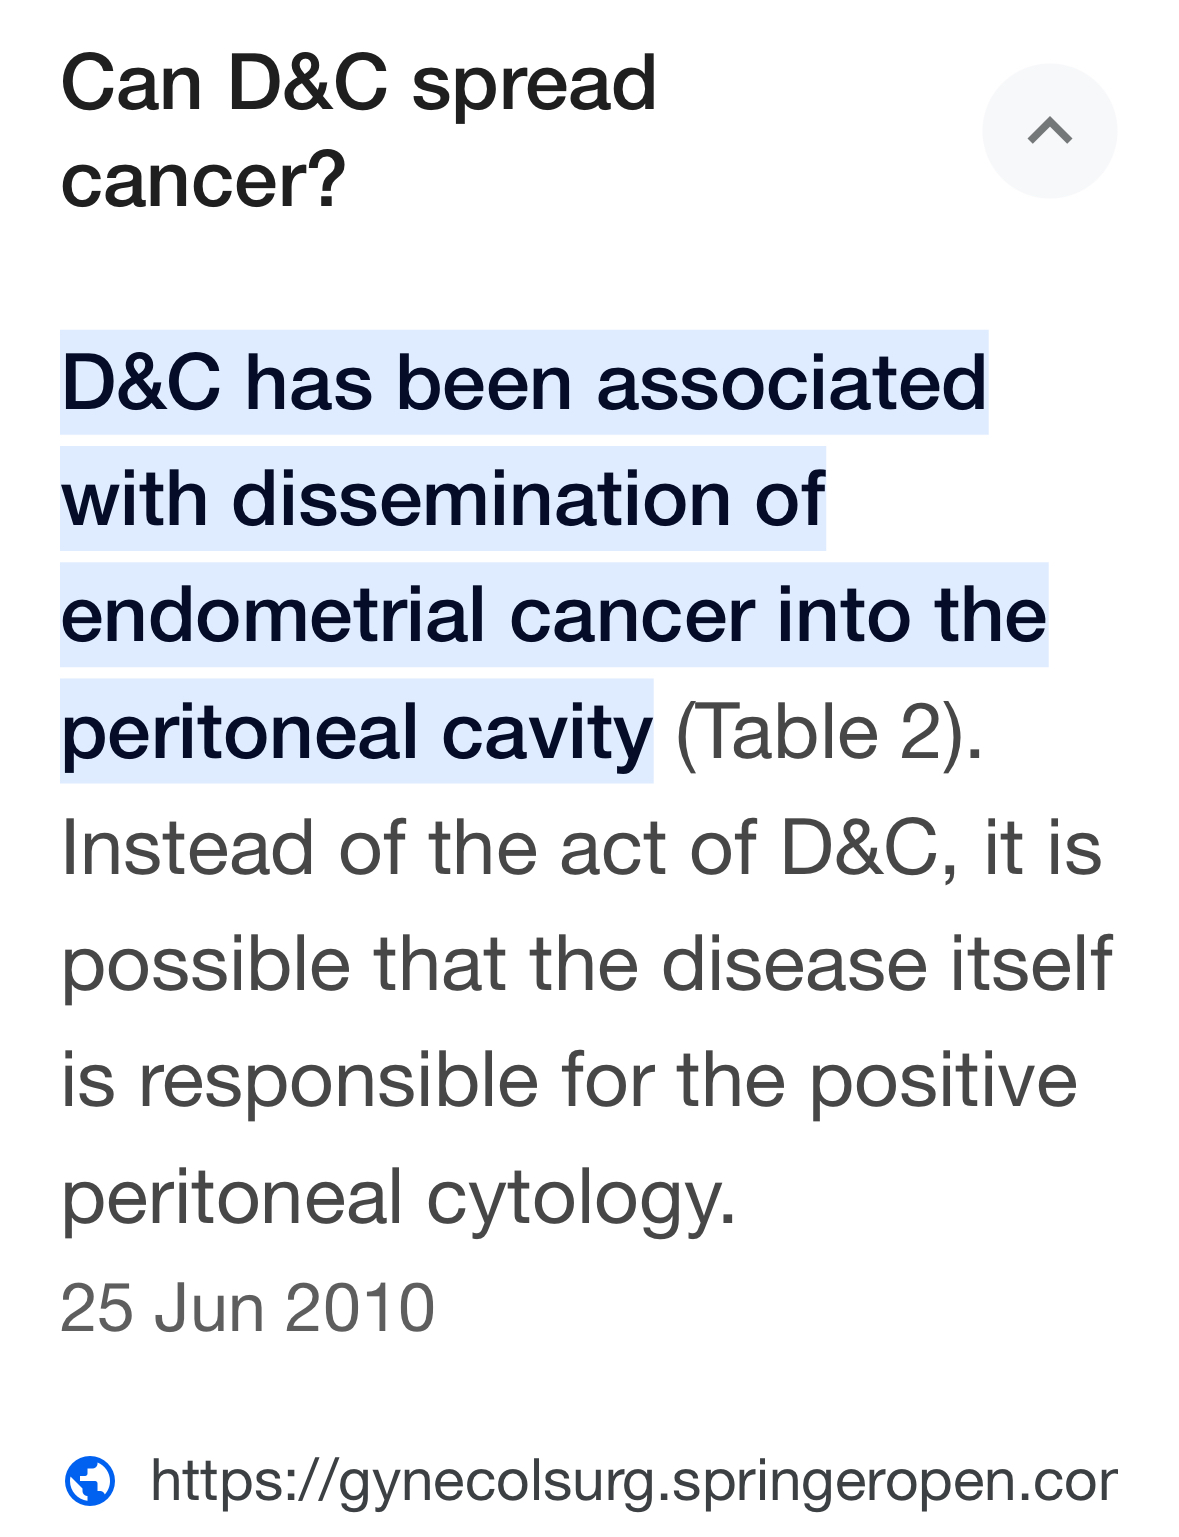Click the '(Table 2).' reference text

[x=830, y=732]
